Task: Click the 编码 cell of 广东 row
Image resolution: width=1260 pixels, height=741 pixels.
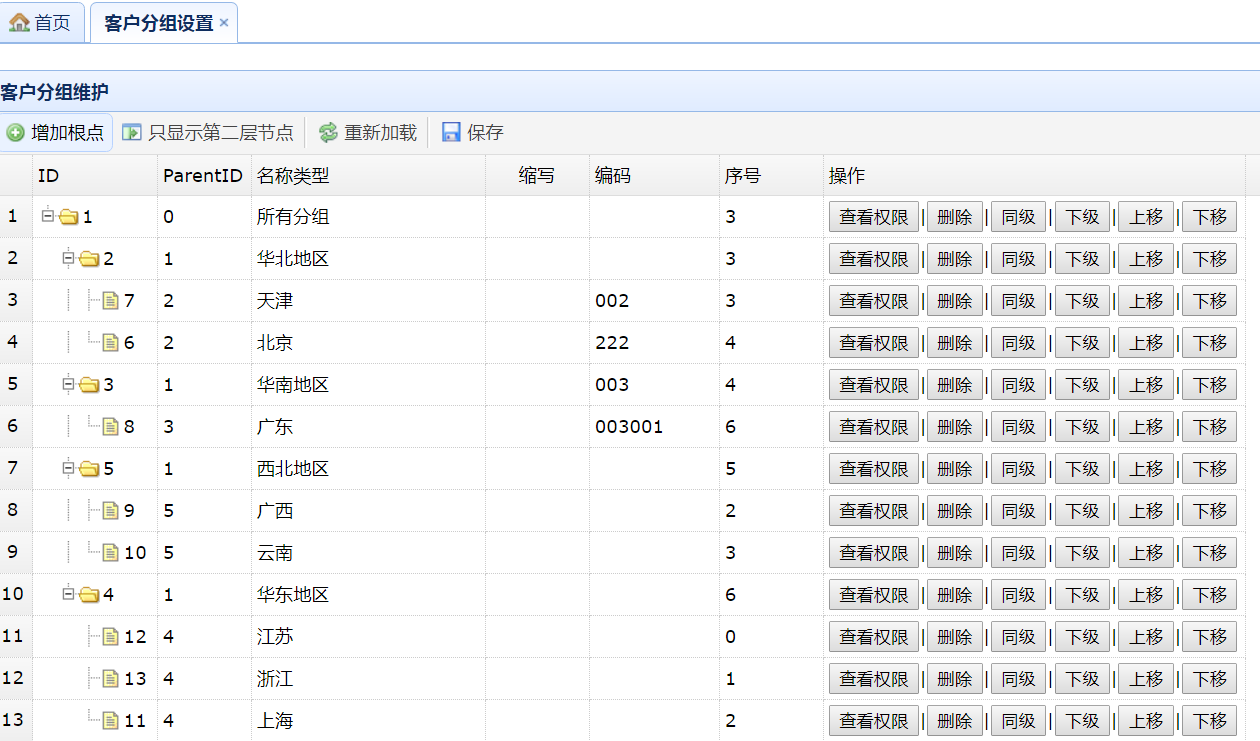Action: coord(653,427)
